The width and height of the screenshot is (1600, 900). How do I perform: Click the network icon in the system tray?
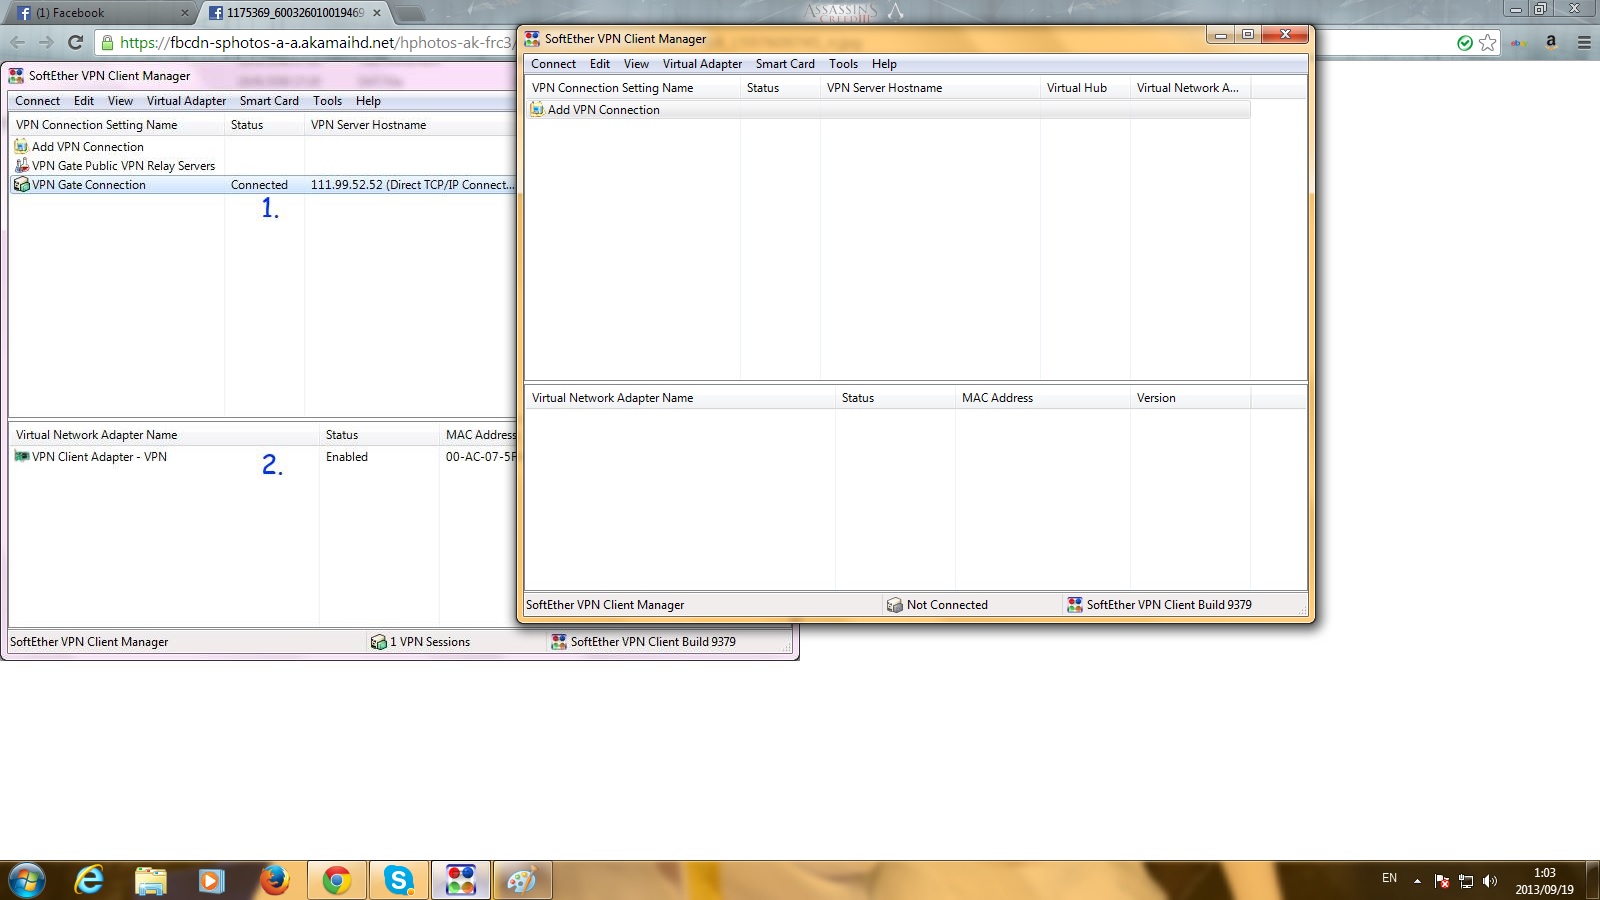(x=1466, y=881)
